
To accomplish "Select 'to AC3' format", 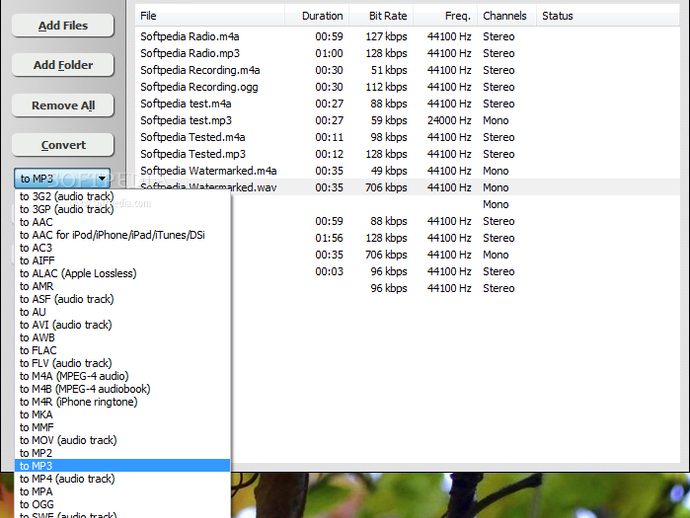I will (122, 248).
